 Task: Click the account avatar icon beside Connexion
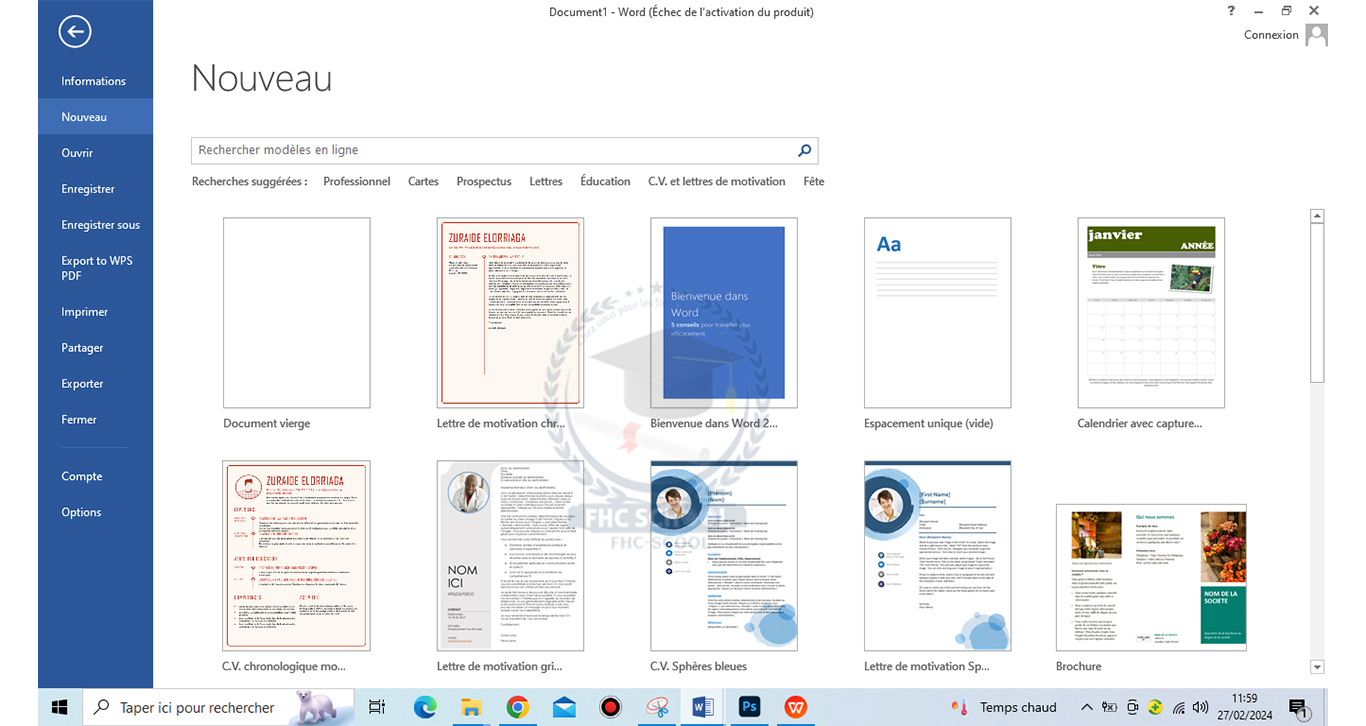pyautogui.click(x=1317, y=35)
